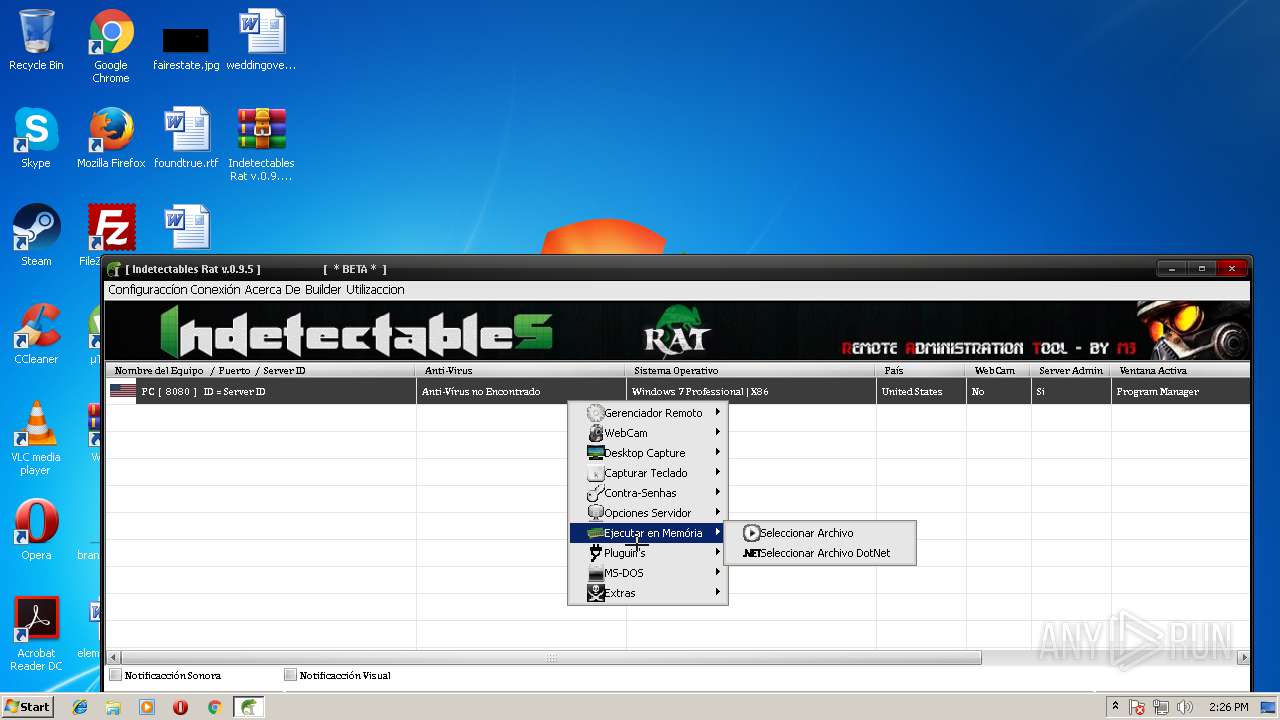Click the horizontal scrollbar thumb in the list

[551, 658]
